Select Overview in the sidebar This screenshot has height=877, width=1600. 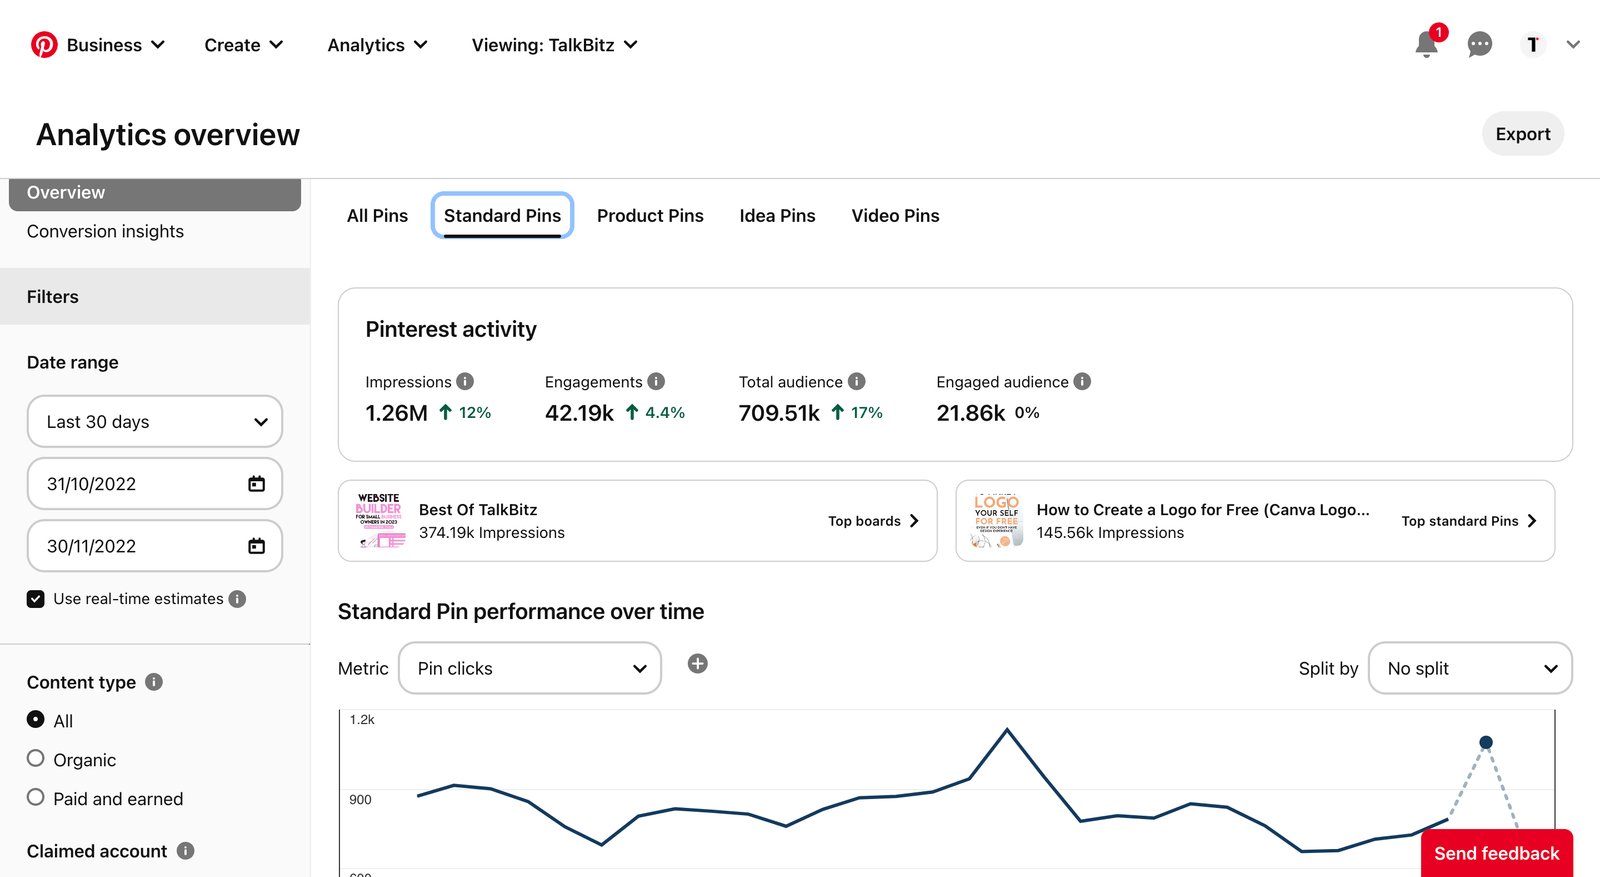pyautogui.click(x=155, y=194)
